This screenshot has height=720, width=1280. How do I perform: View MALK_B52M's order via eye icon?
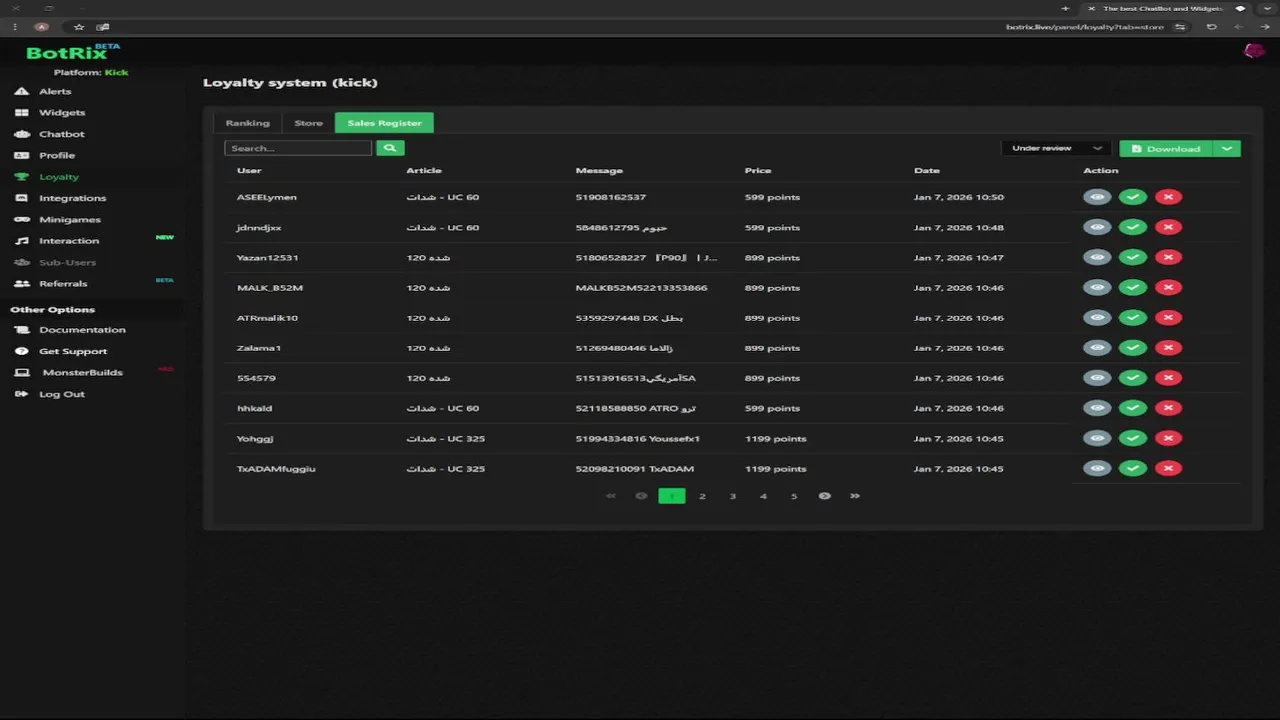[x=1097, y=287]
